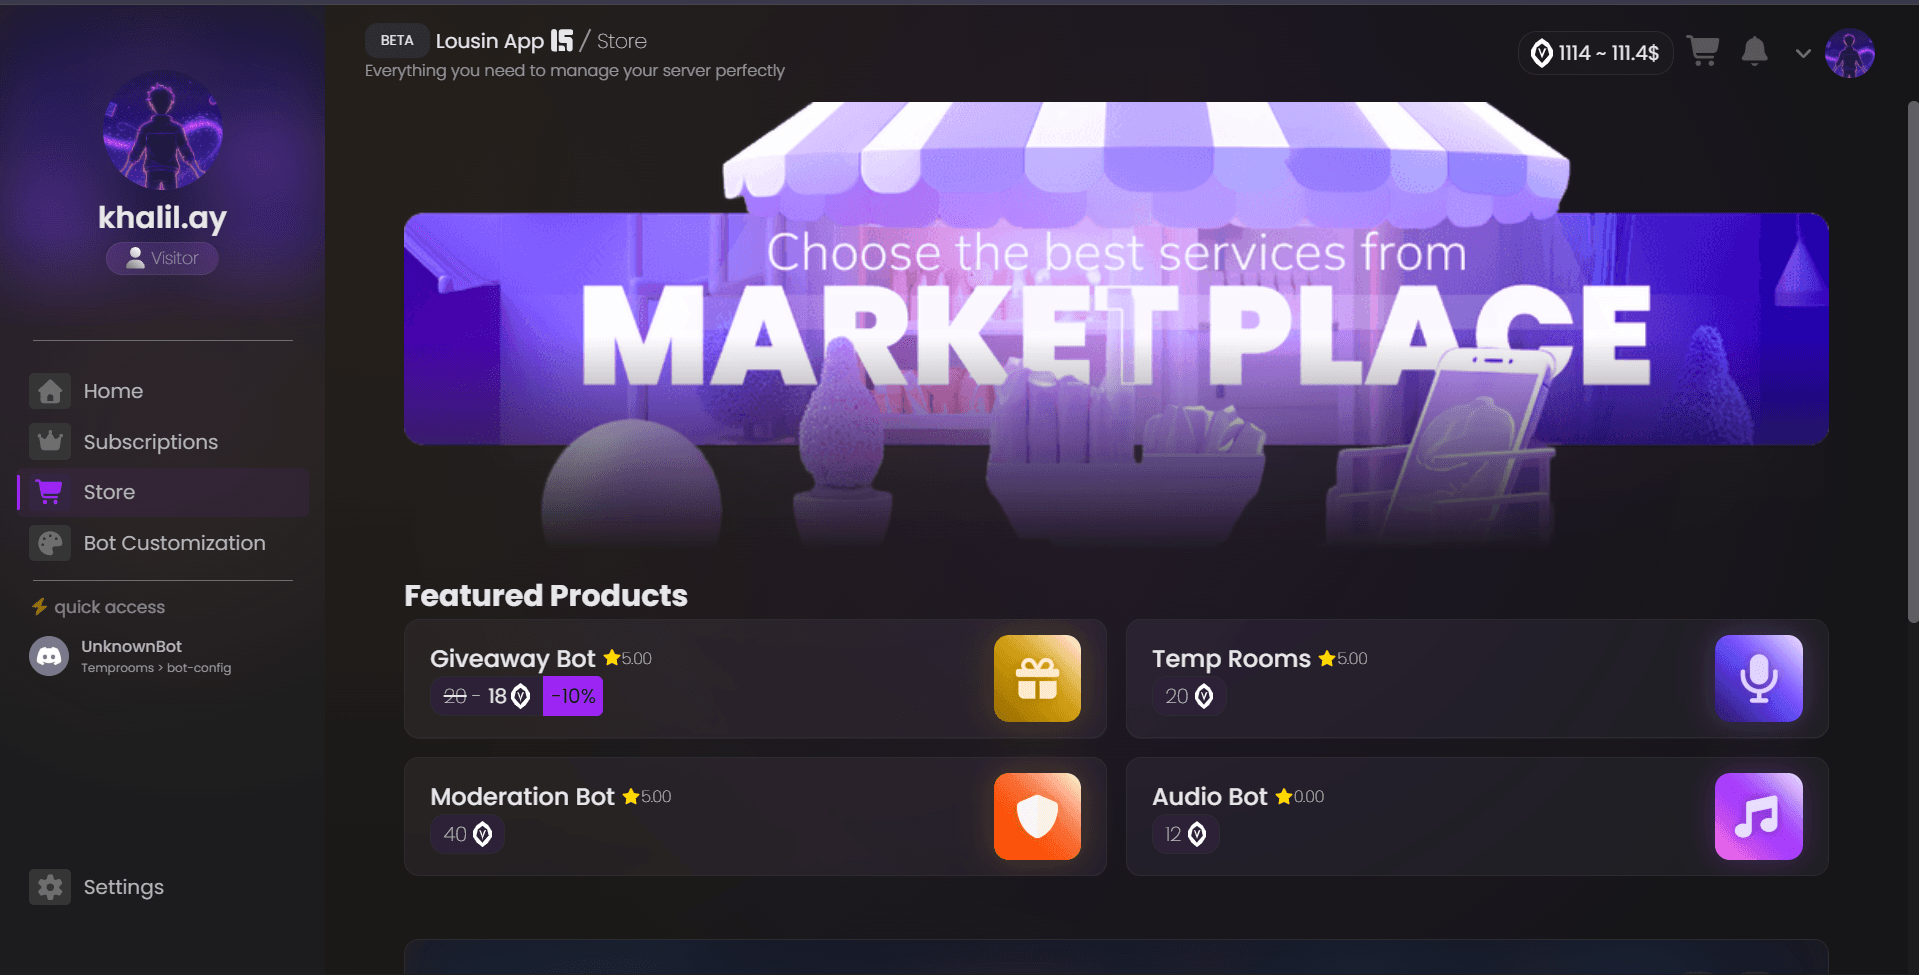Expand the account dropdown chevron

1803,53
